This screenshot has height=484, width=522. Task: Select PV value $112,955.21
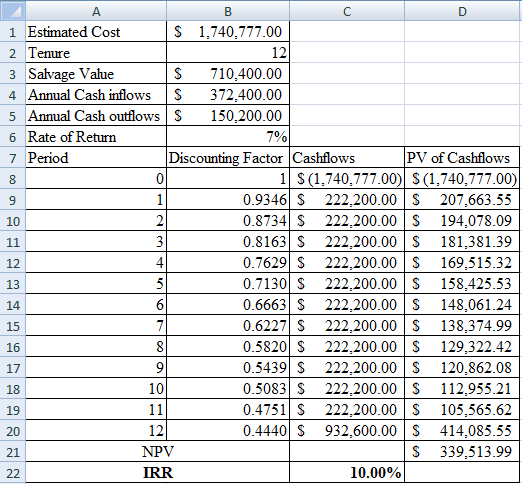[462, 389]
